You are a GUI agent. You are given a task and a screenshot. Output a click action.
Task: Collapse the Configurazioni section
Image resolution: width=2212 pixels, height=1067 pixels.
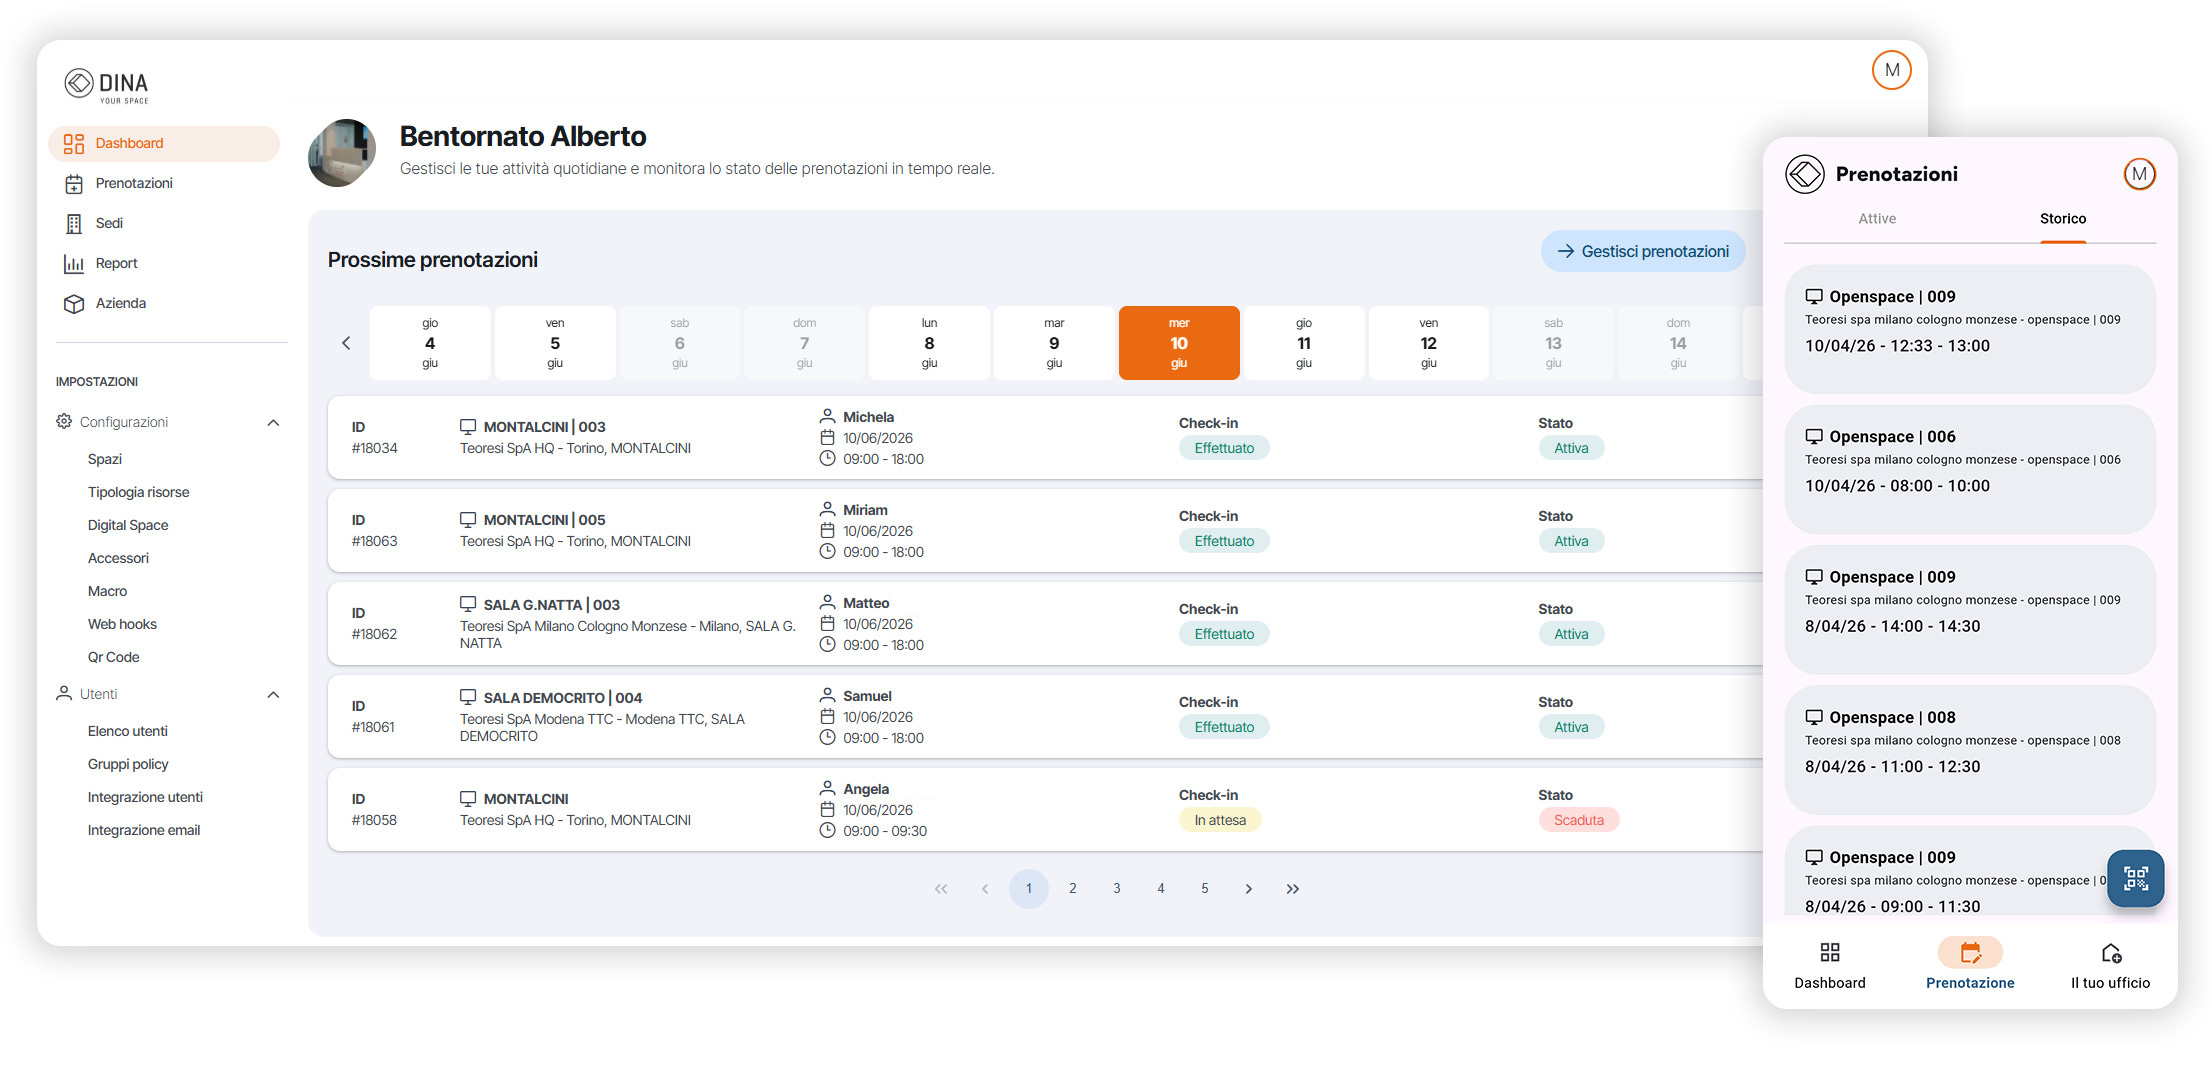[x=273, y=423]
